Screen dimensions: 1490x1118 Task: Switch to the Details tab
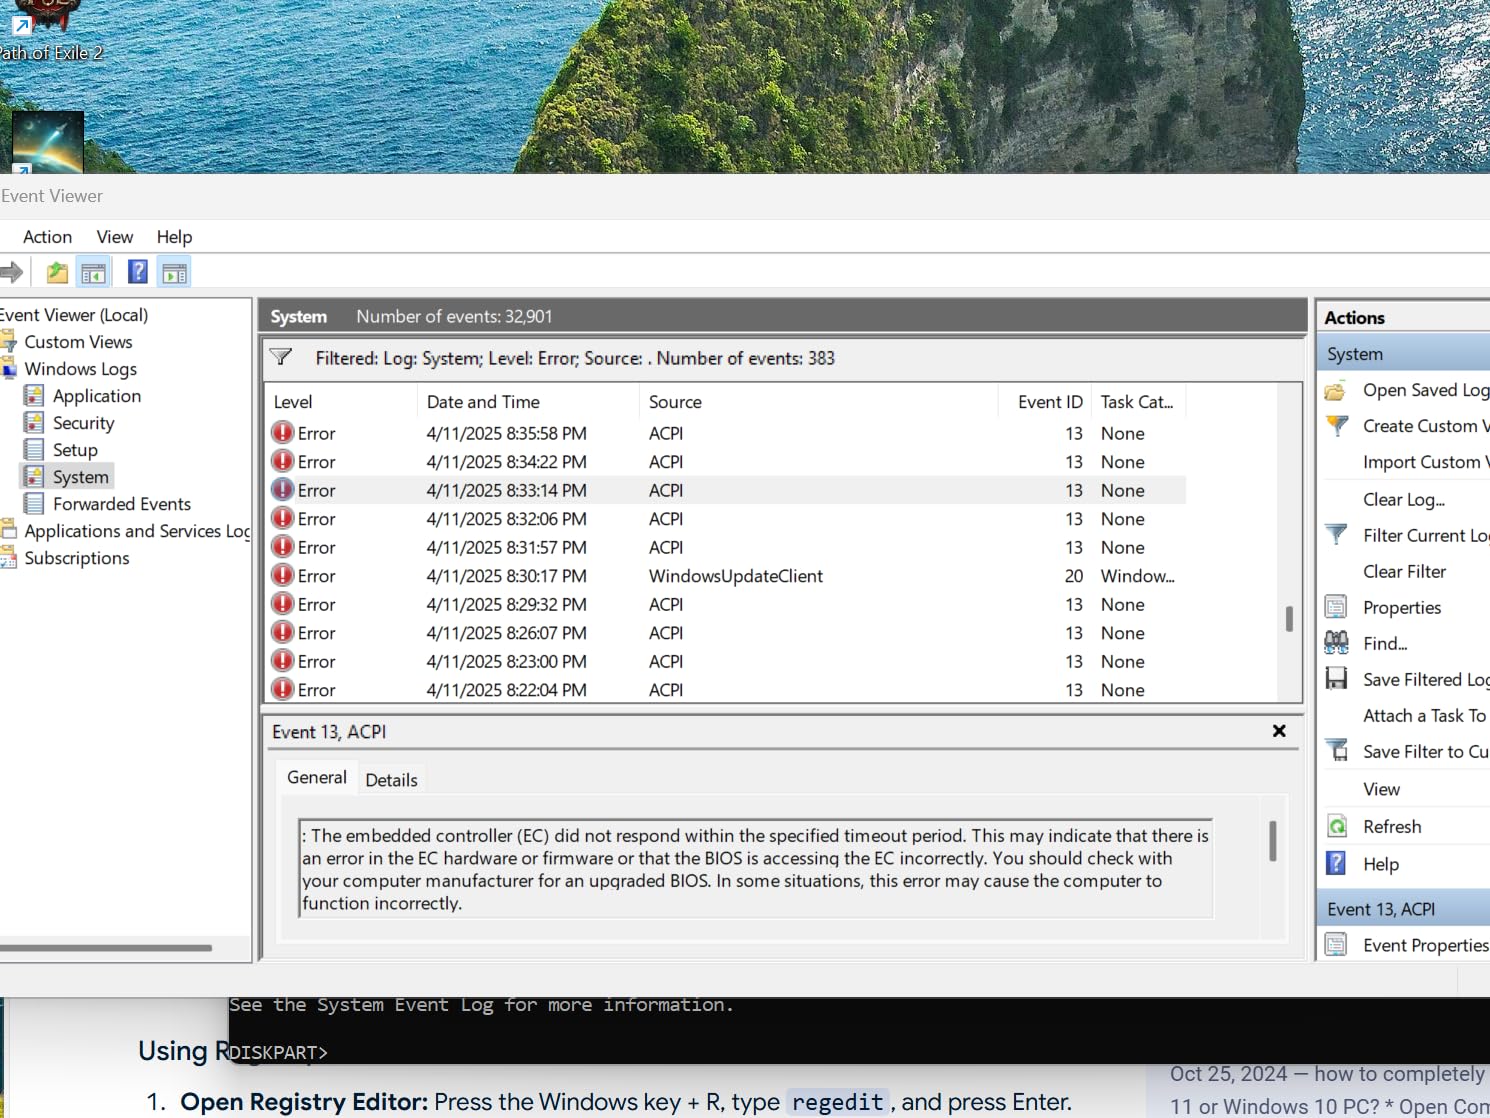(391, 780)
